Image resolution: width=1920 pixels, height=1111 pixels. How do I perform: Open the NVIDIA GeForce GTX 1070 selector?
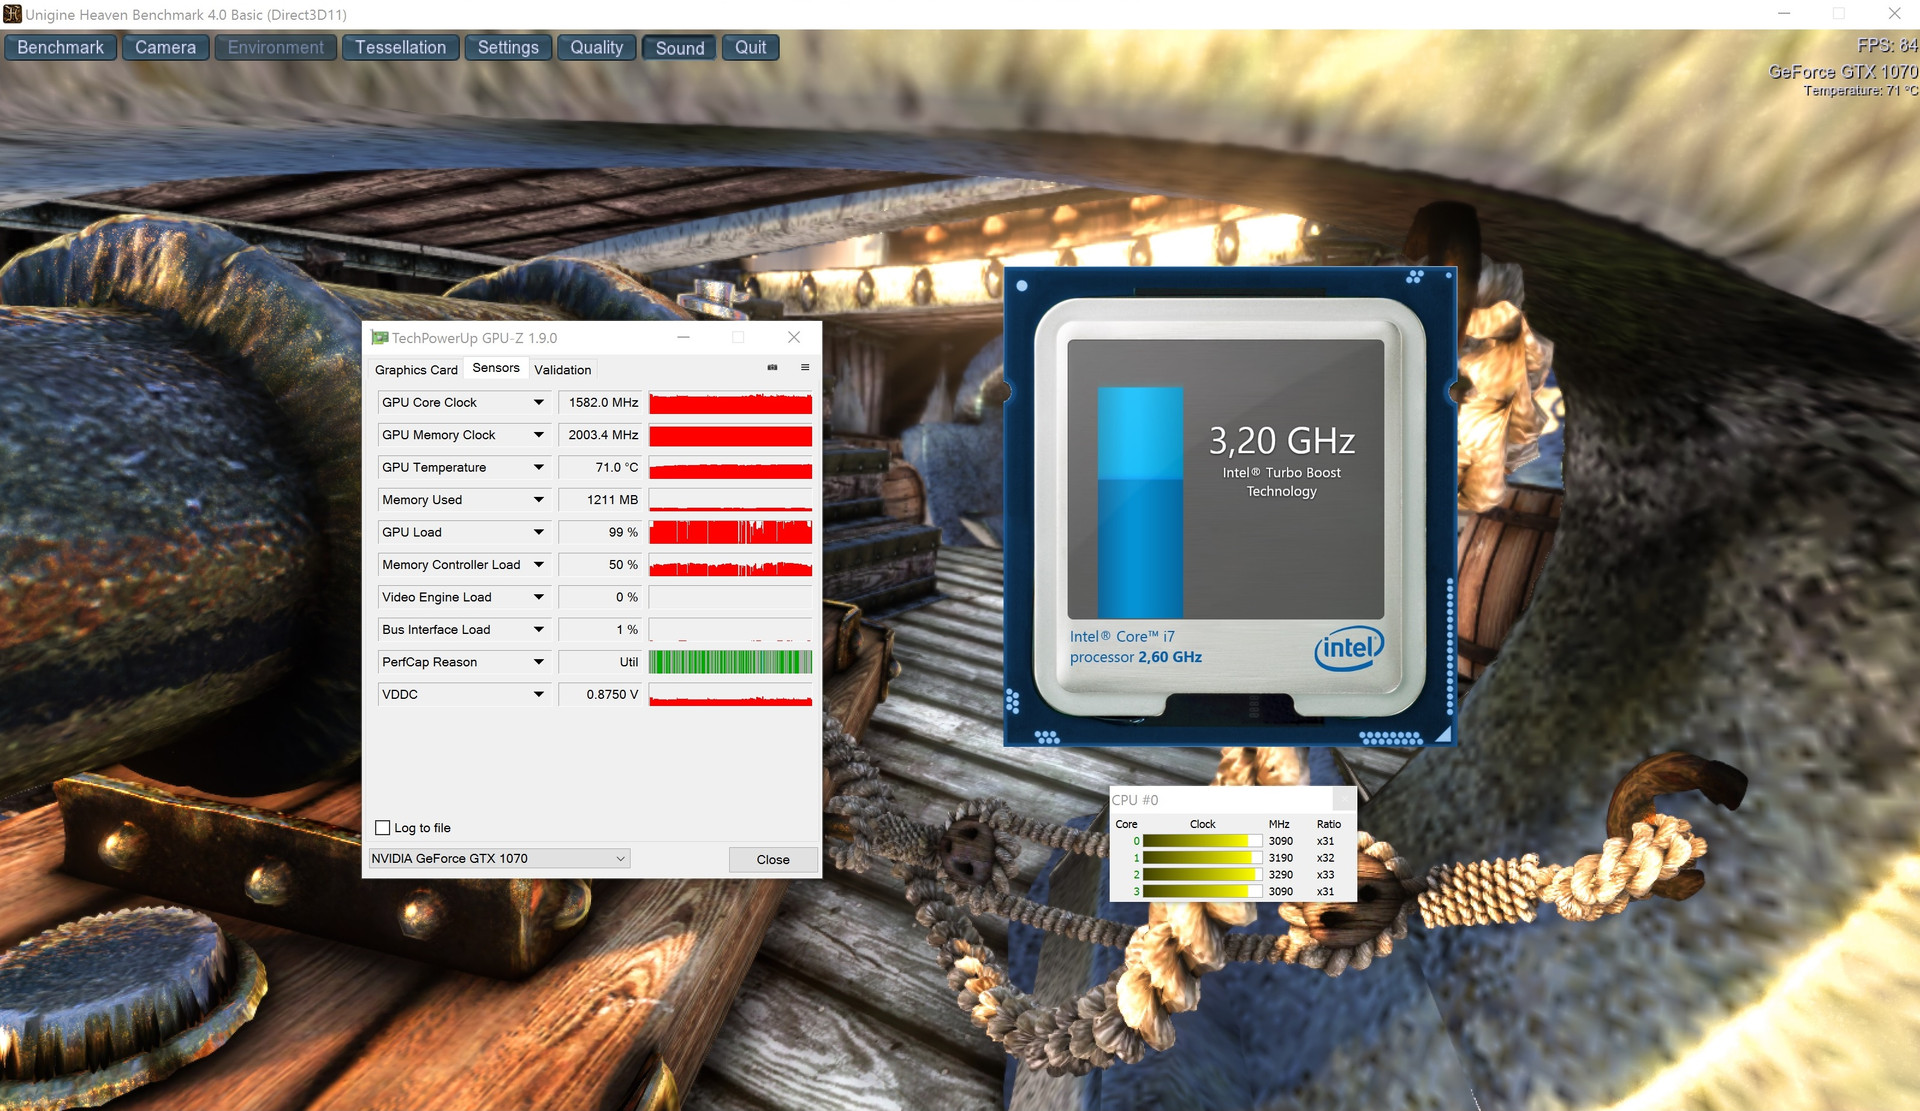pos(499,859)
